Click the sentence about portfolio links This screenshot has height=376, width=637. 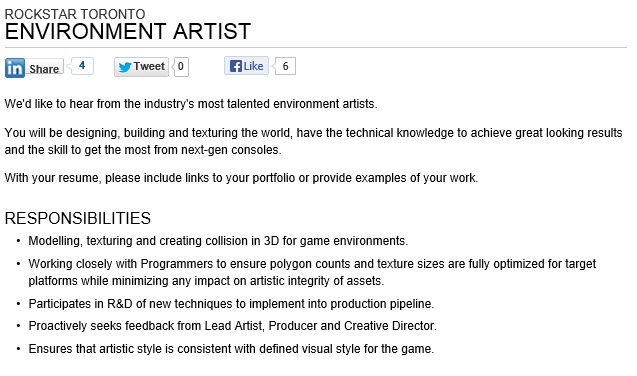[241, 178]
